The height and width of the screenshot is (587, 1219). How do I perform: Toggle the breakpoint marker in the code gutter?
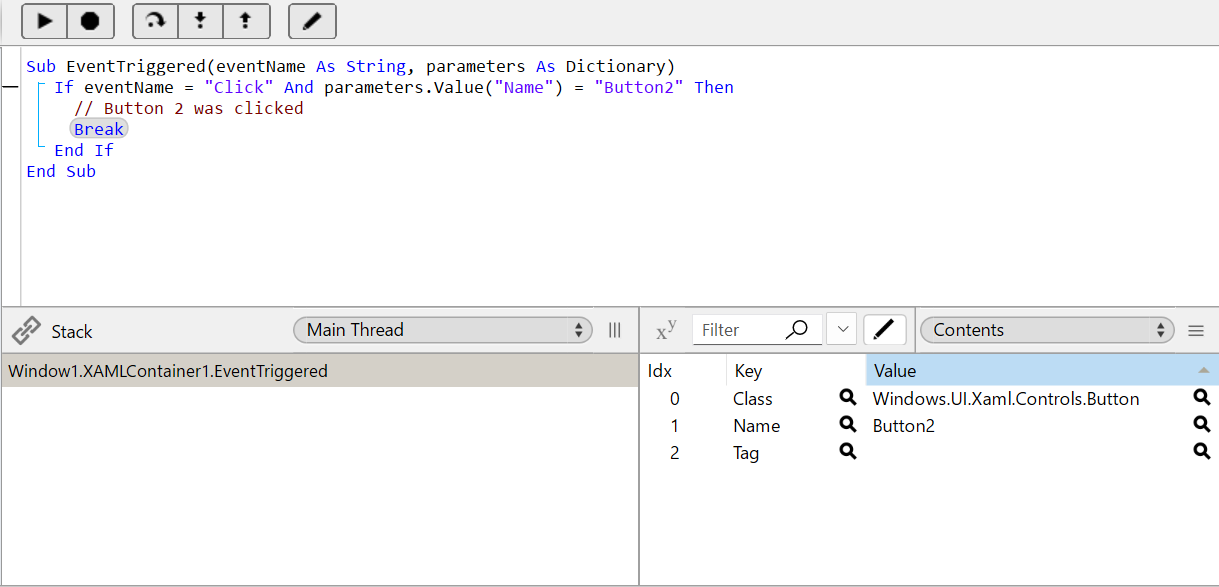tap(10, 87)
